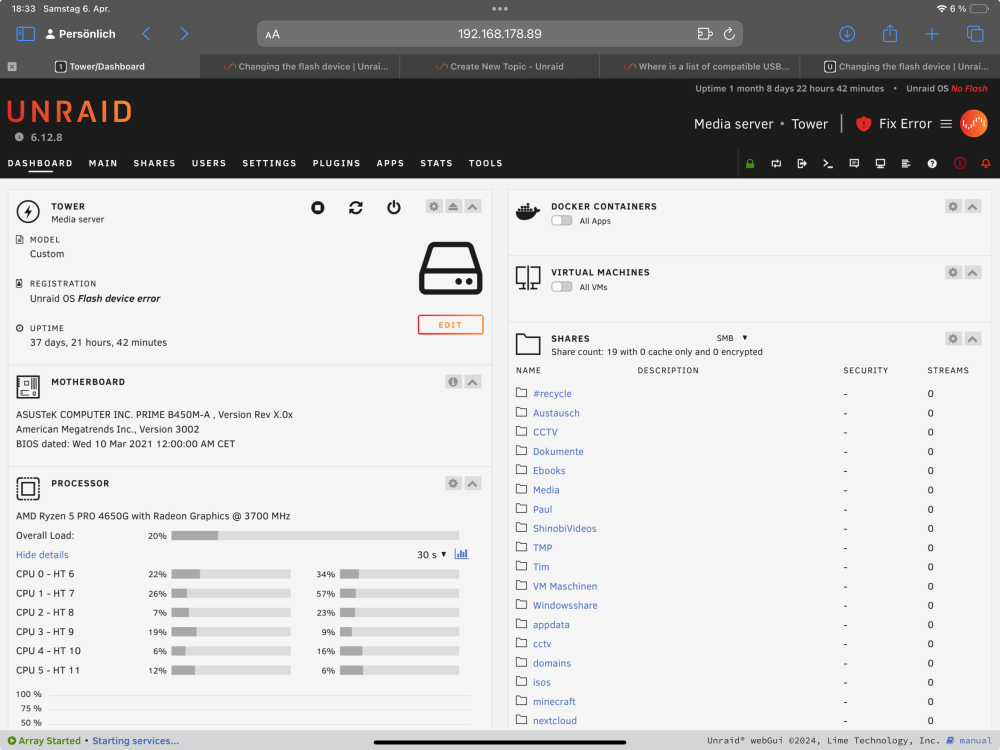Collapse the Virtual Machines tile
This screenshot has width=1000, height=750.
point(973,273)
